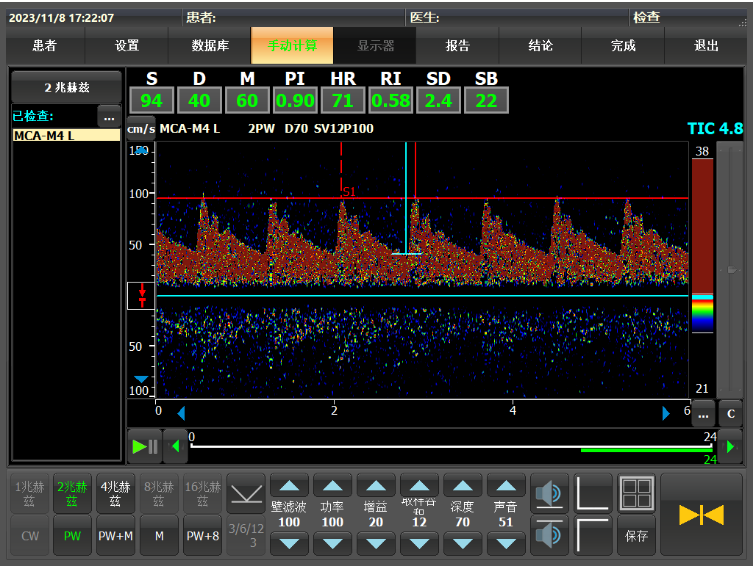753x566 pixels.
Task: Open the 结论 conclusion menu
Action: [x=541, y=46]
